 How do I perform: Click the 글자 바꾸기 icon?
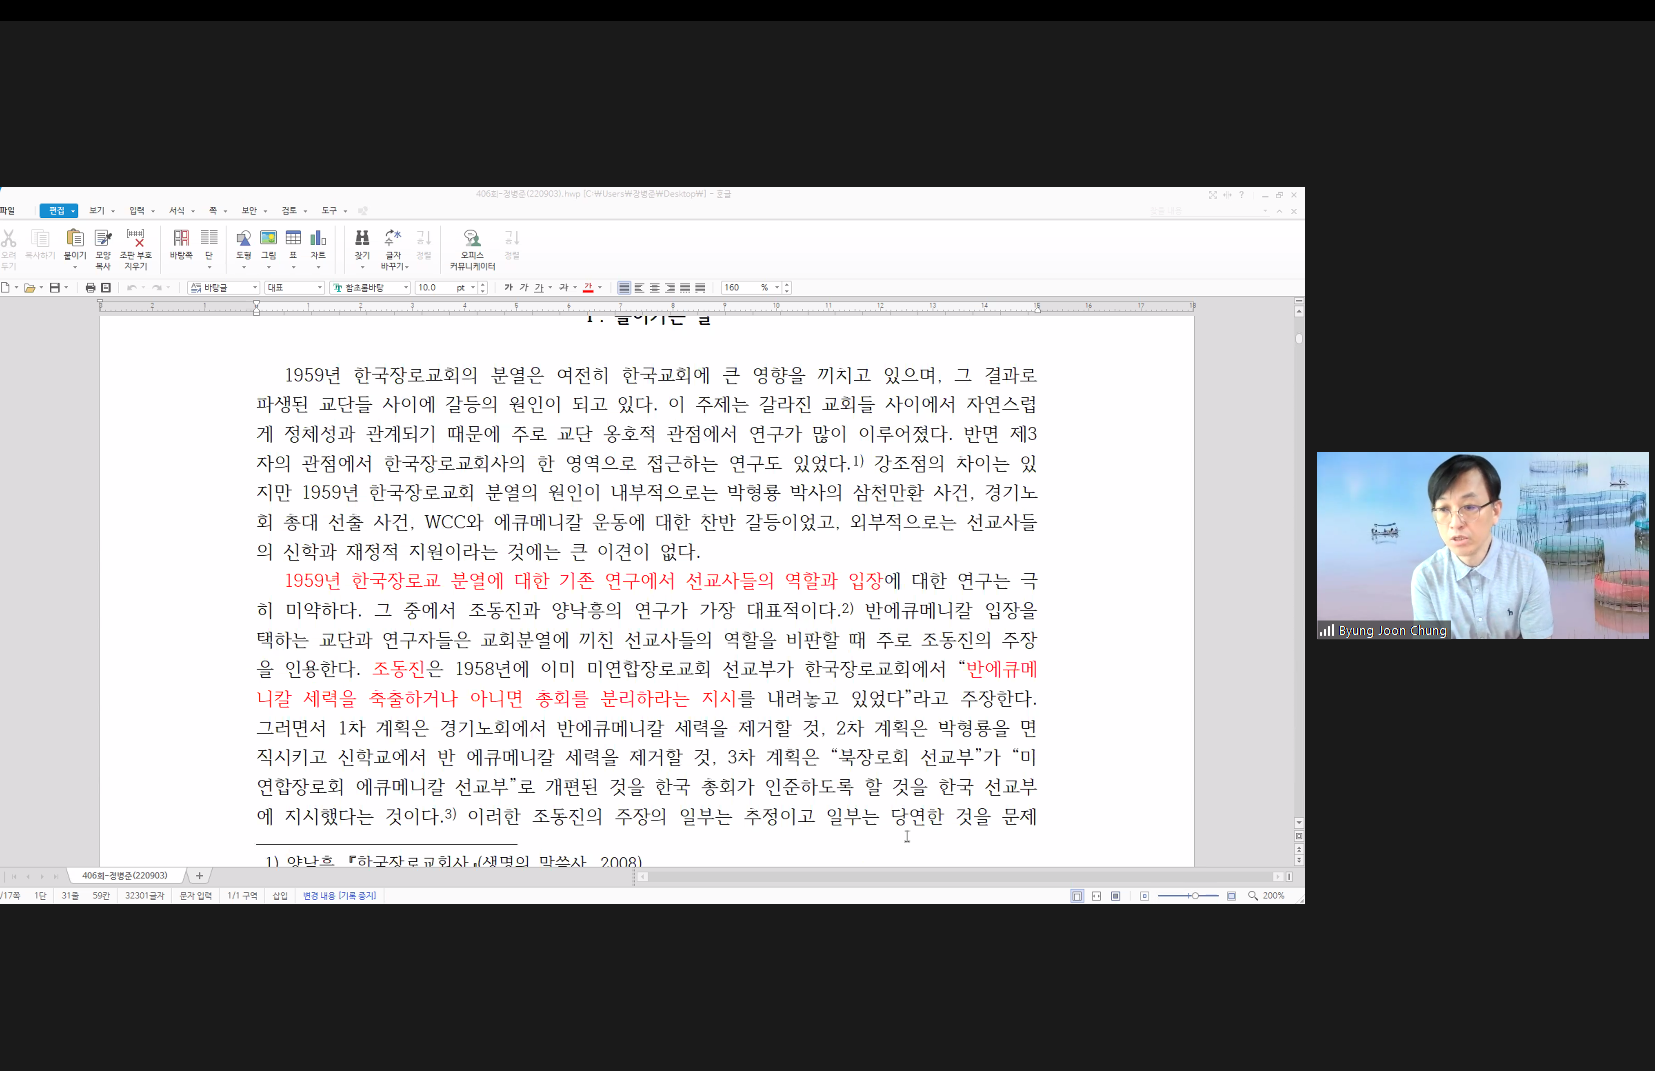[x=393, y=238]
